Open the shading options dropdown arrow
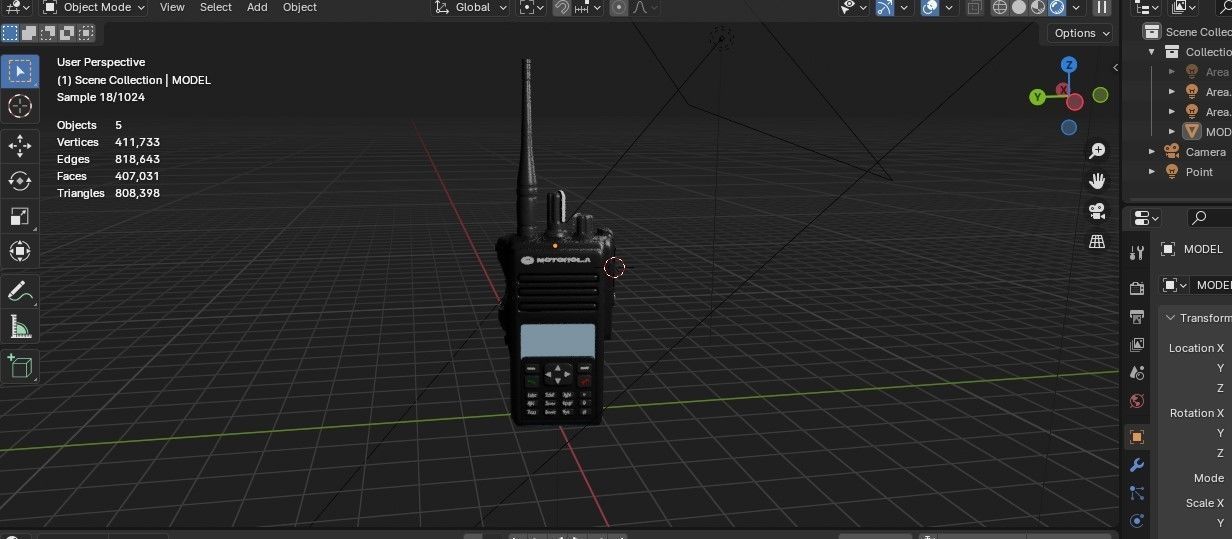 point(1075,7)
